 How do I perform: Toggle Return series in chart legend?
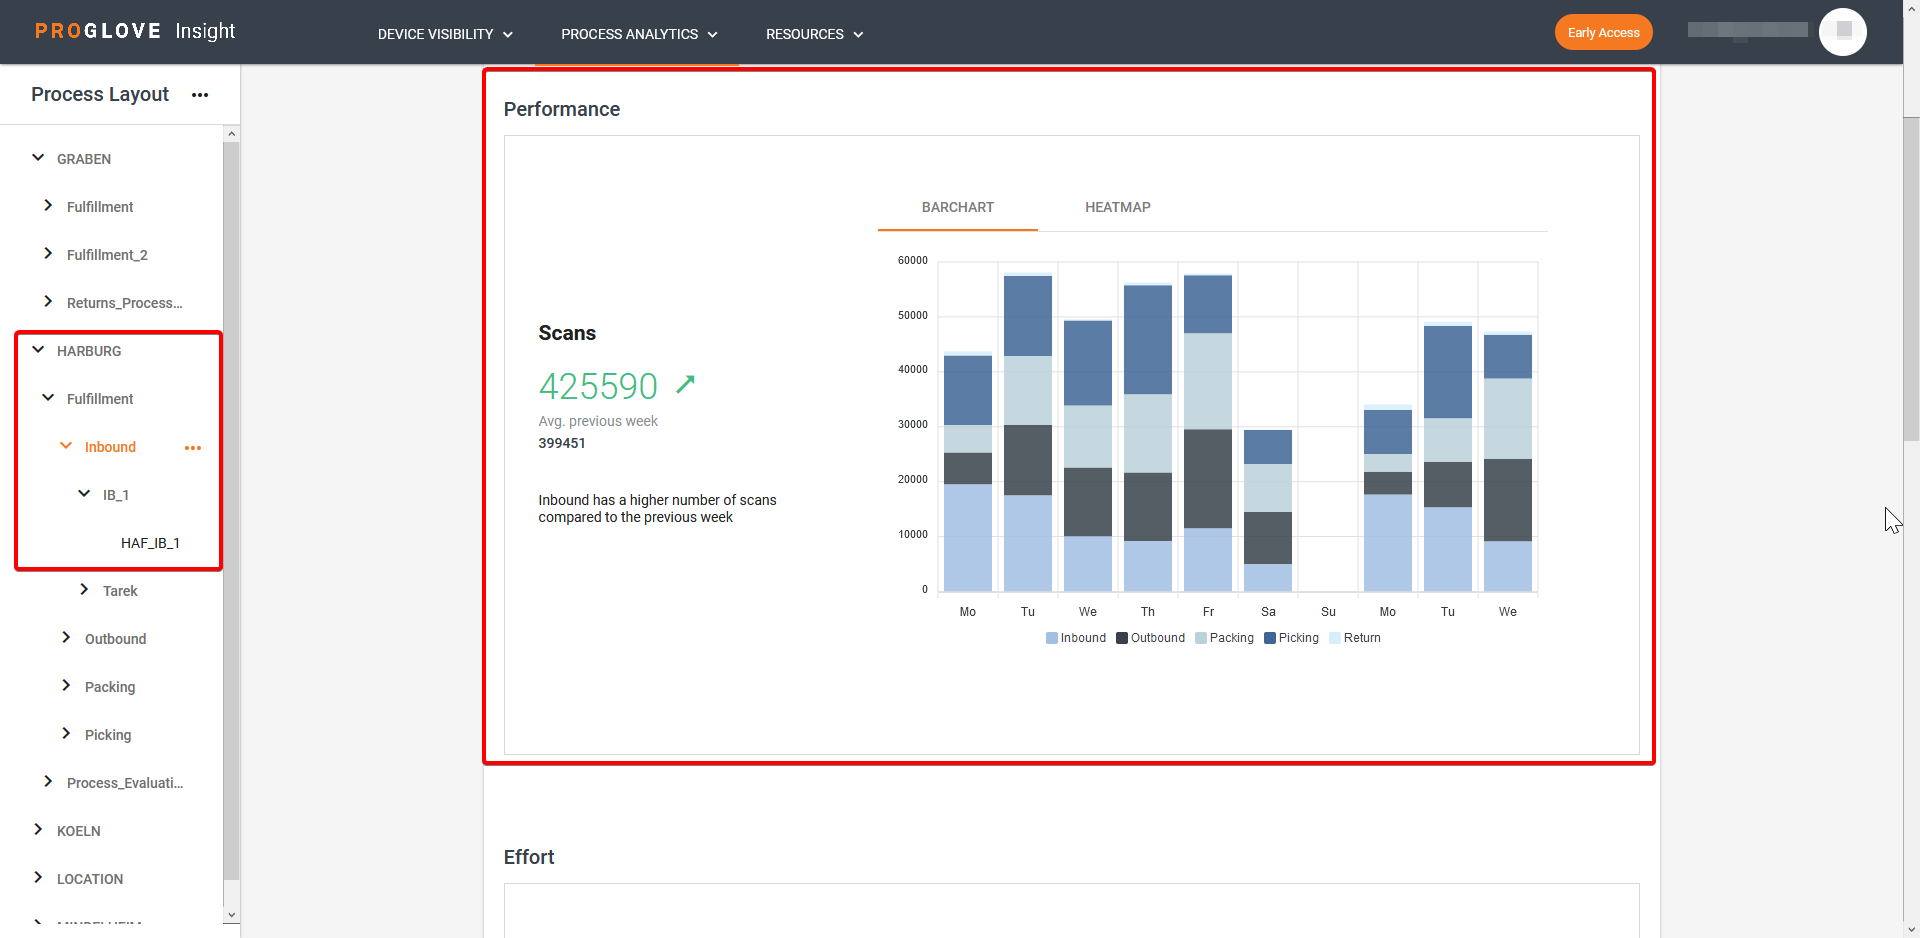pos(1355,638)
